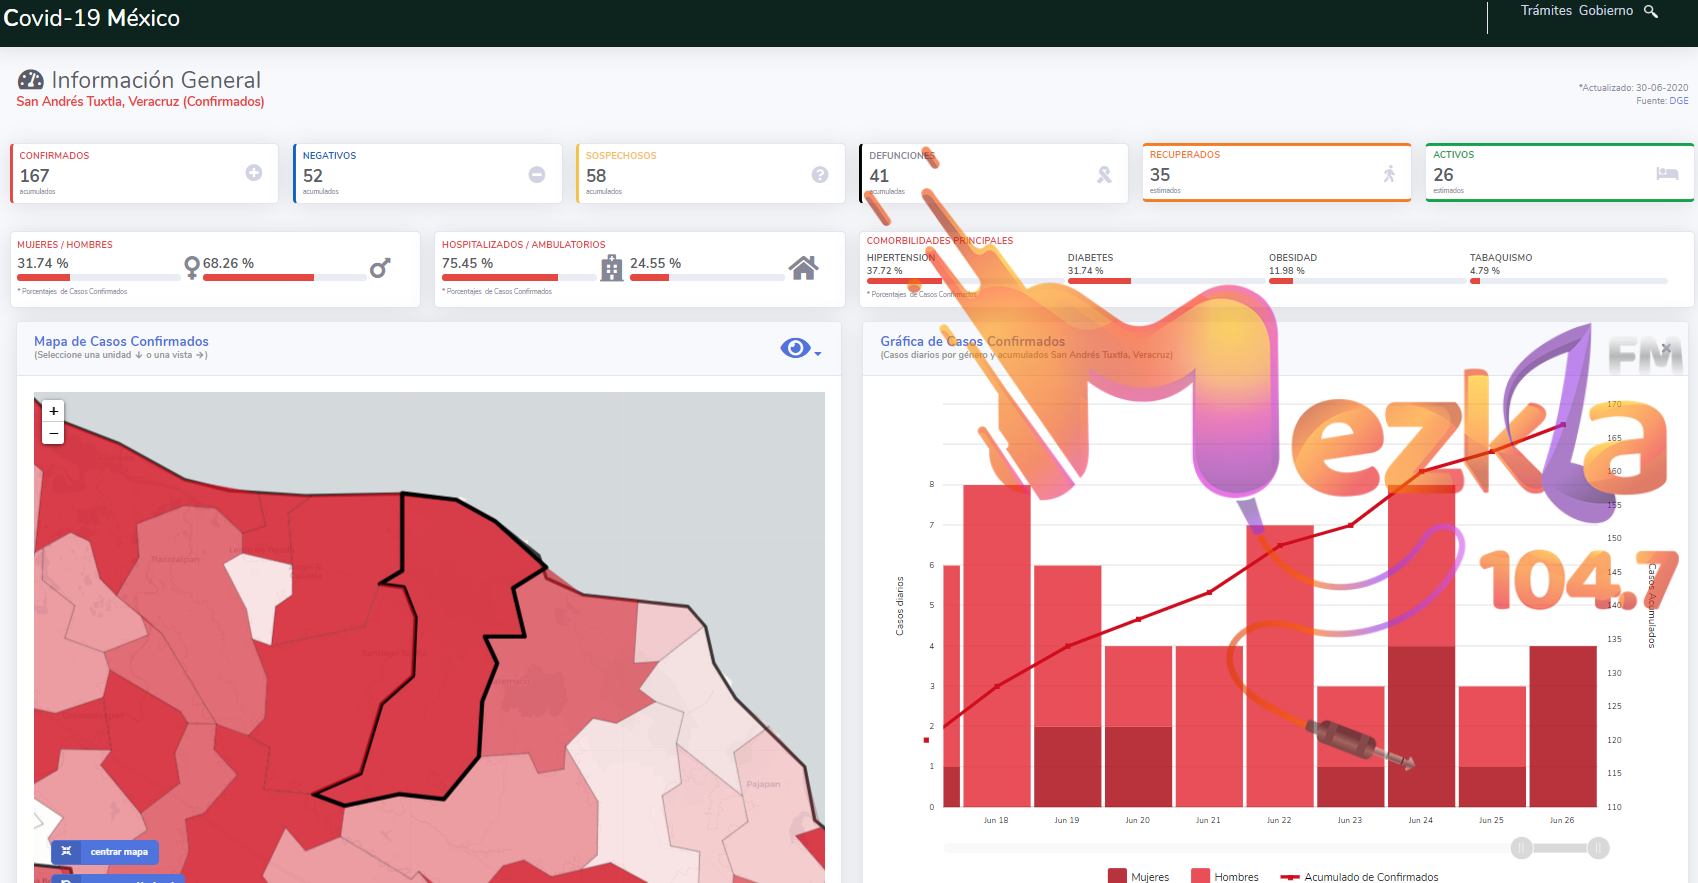This screenshot has height=883, width=1698.
Task: Open the eye view dropdown on the map
Action: point(800,348)
